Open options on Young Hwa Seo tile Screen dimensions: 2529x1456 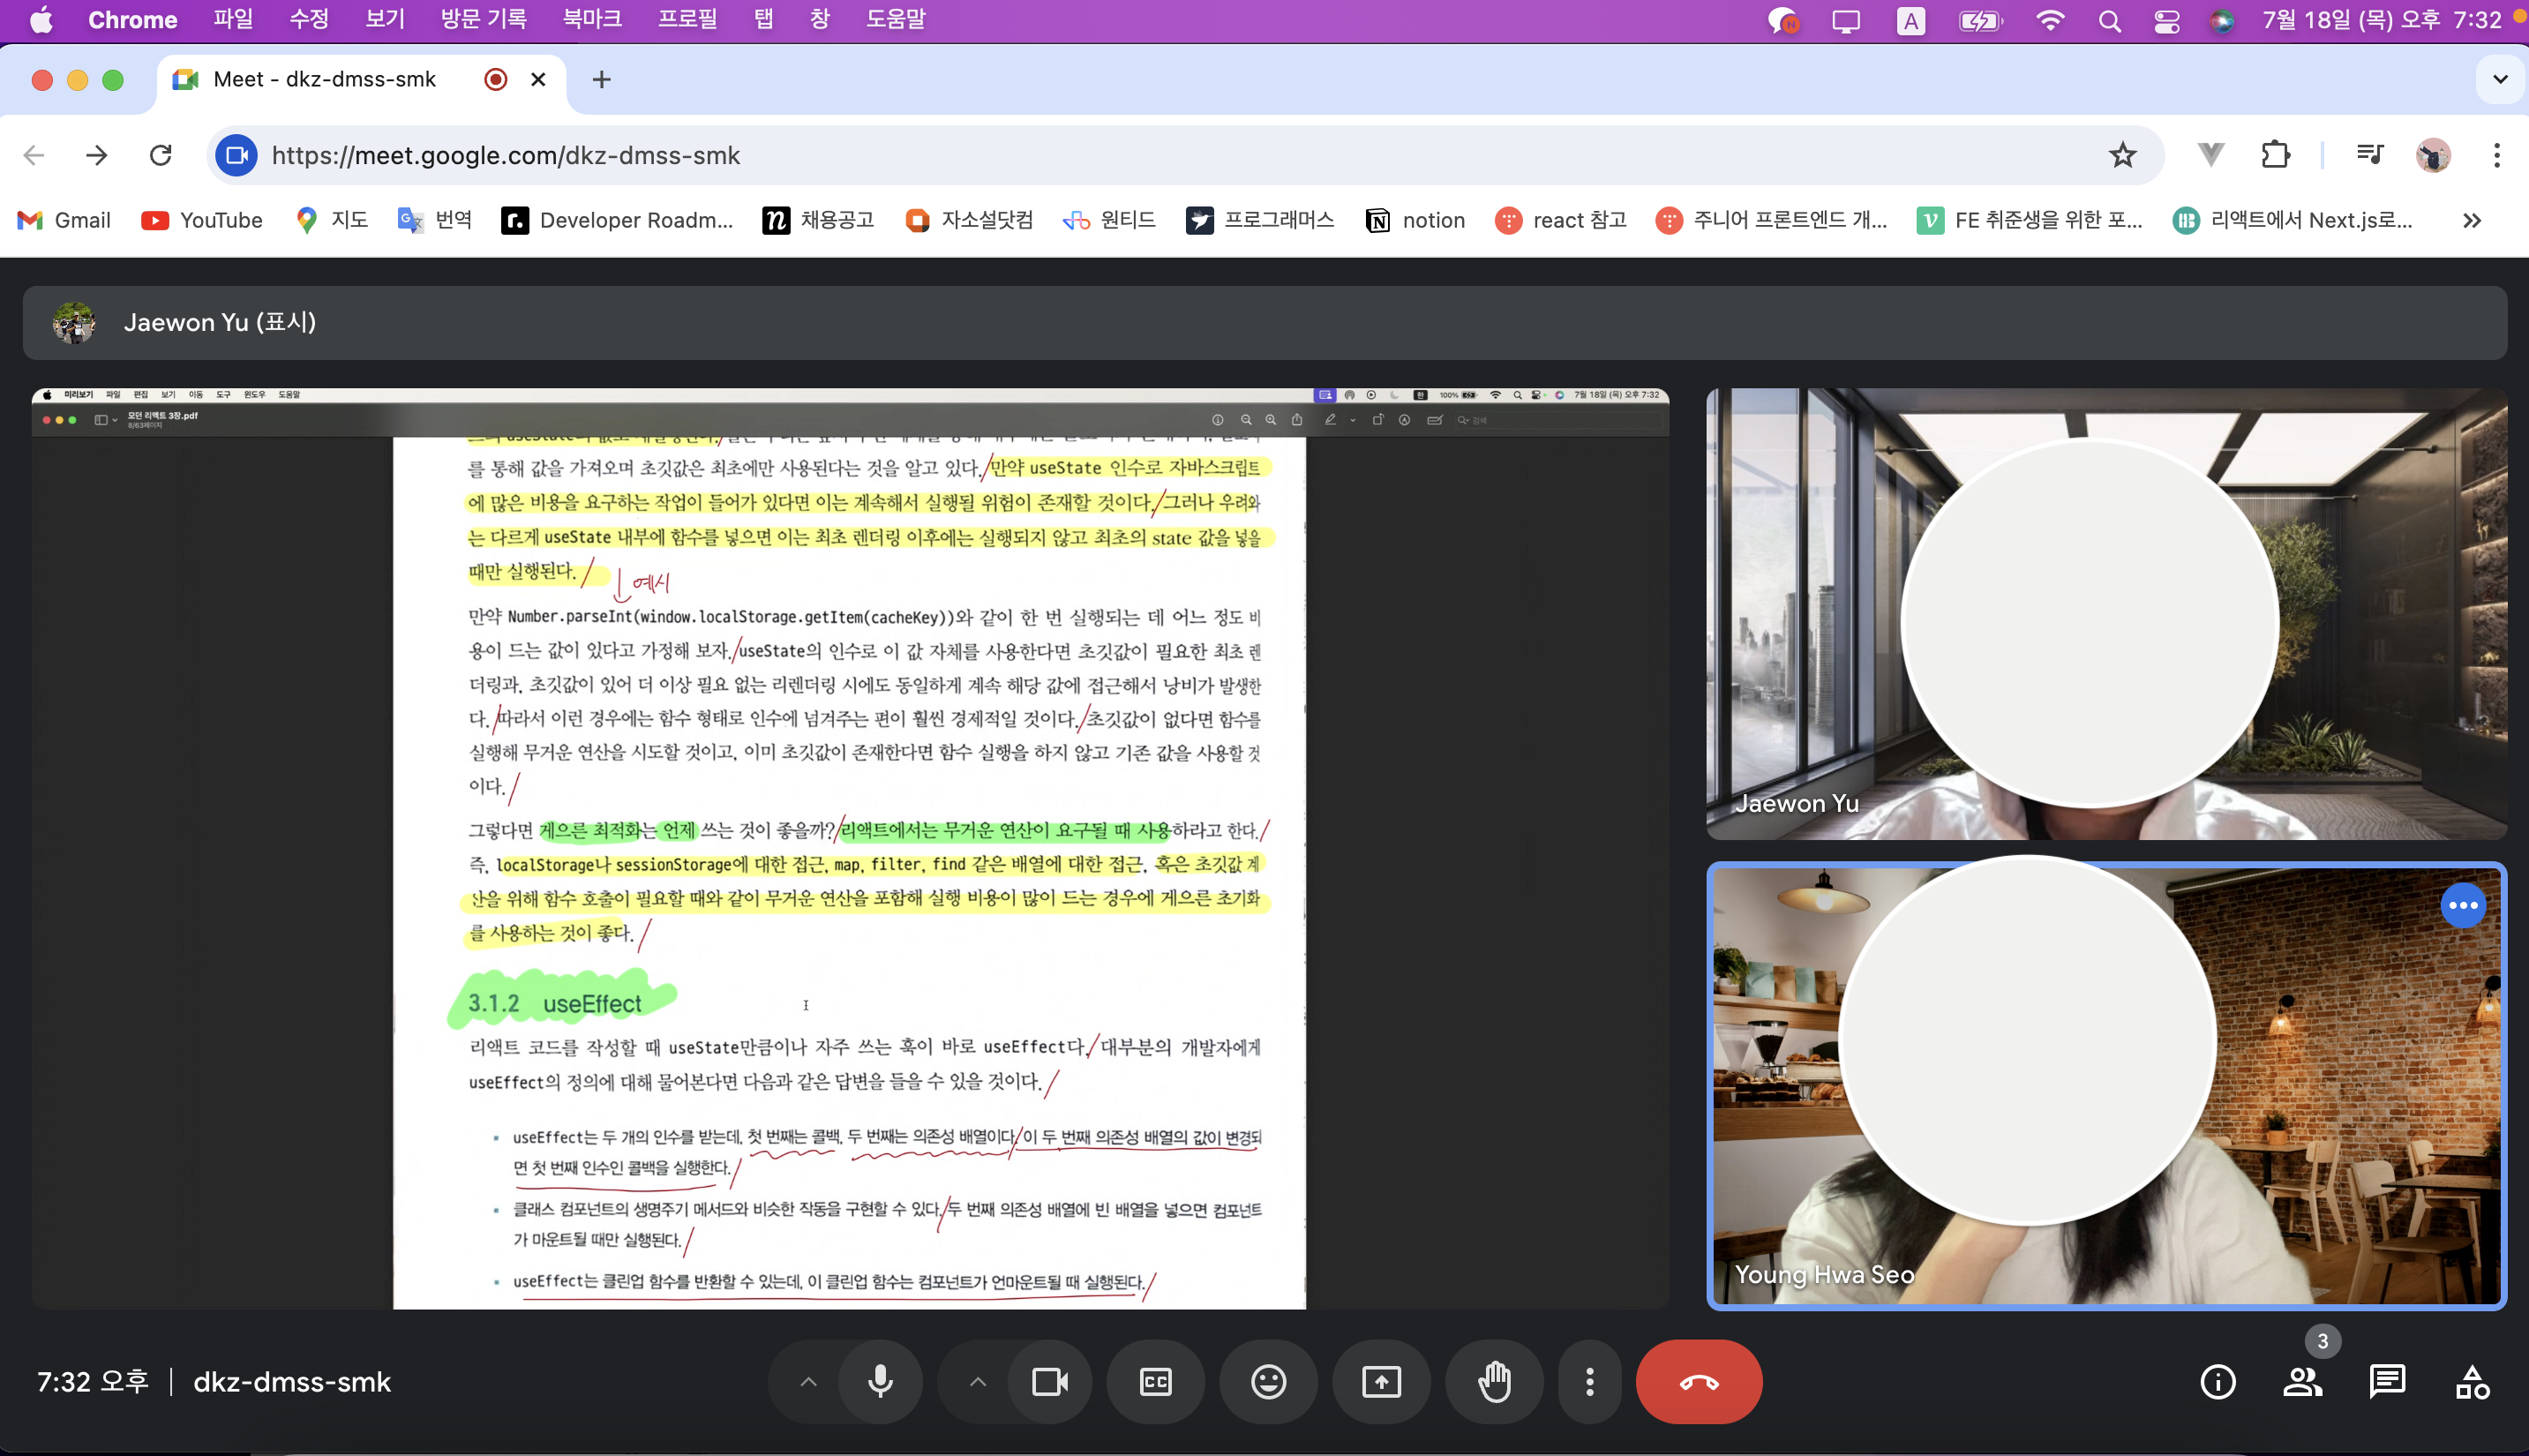pyautogui.click(x=2462, y=905)
